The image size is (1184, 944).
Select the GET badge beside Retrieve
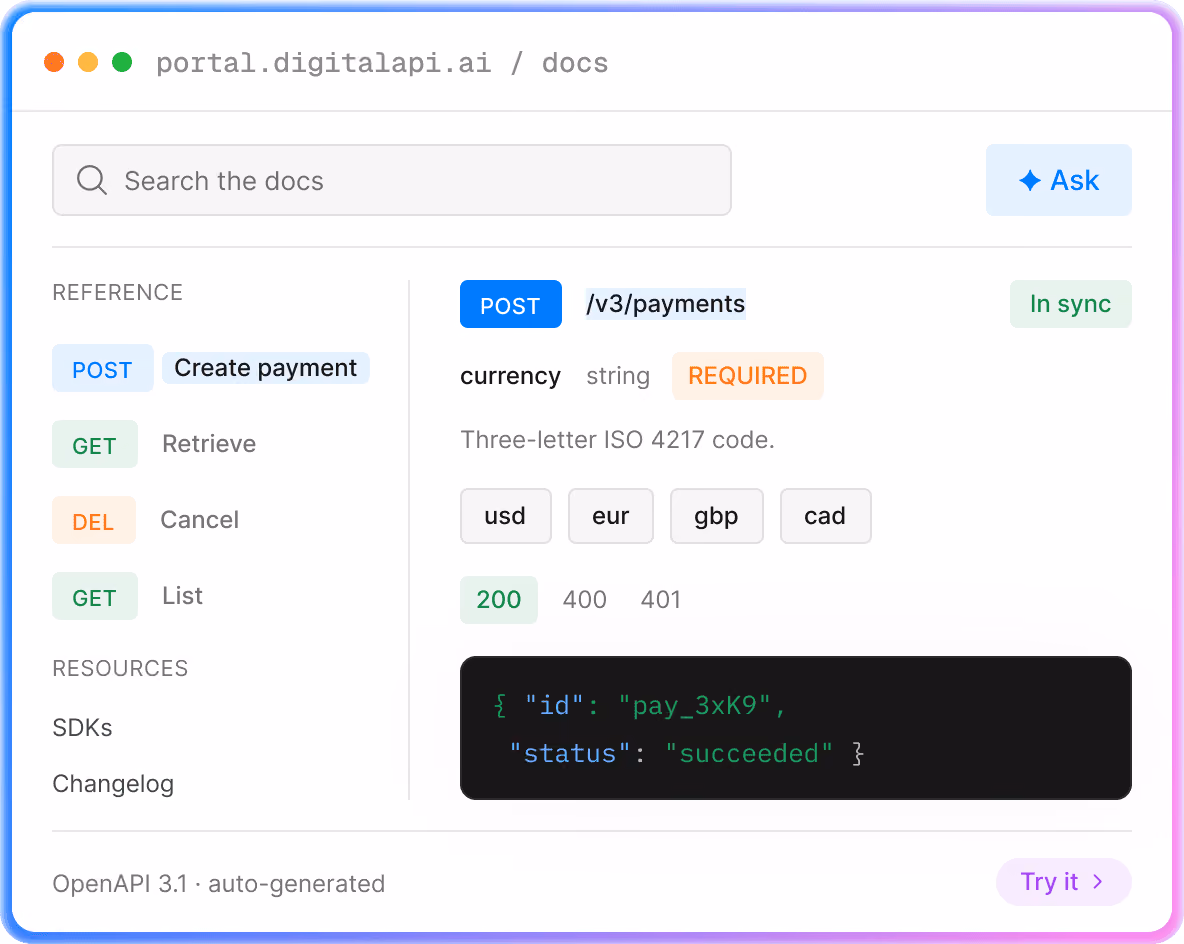pos(95,444)
